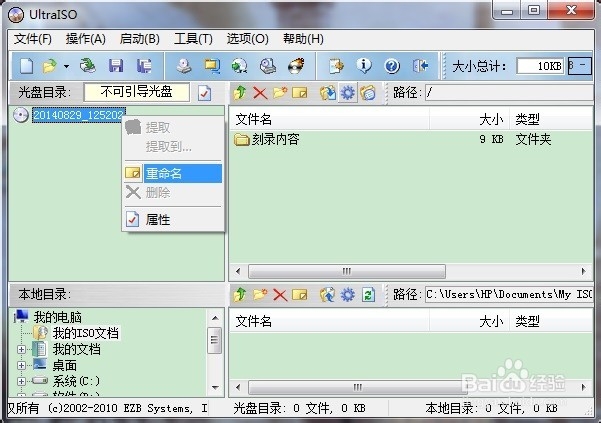Click the Help question mark icon
Screen dimensions: 601x423
tap(392, 66)
